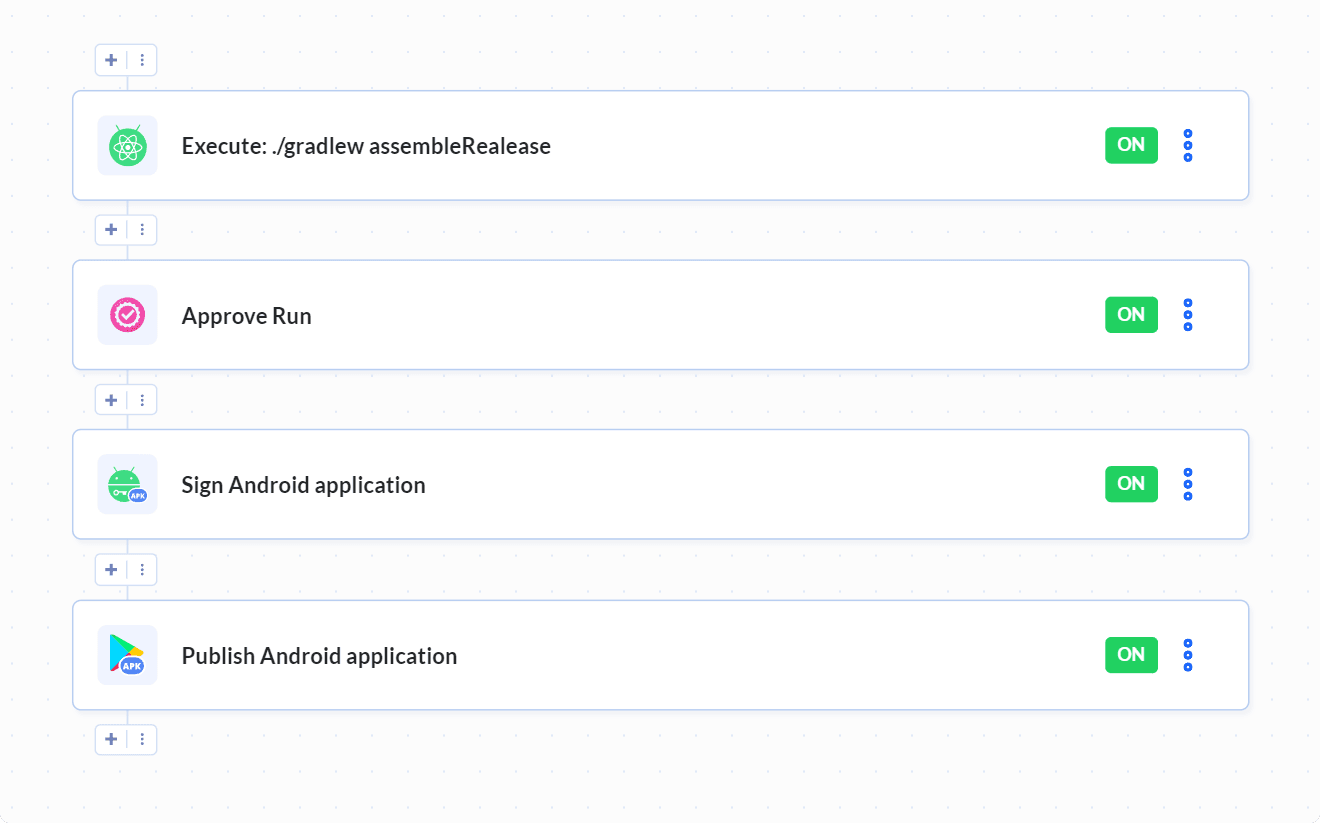Open the menu next to the top plus button
Image resolution: width=1320 pixels, height=823 pixels.
coord(142,60)
